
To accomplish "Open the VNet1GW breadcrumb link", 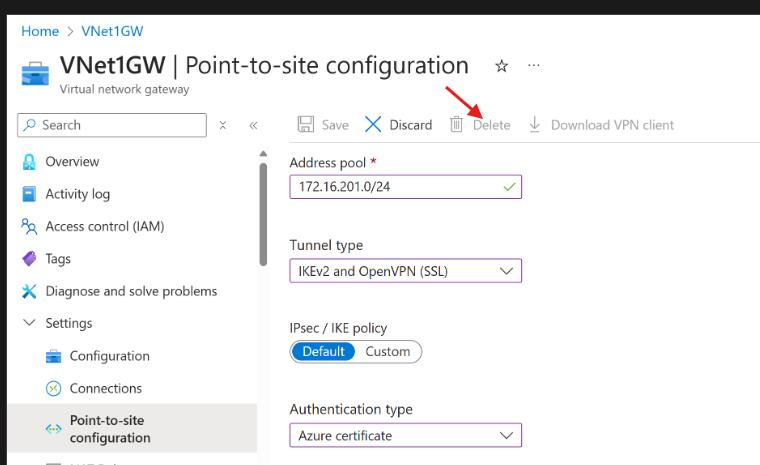I will pos(112,31).
